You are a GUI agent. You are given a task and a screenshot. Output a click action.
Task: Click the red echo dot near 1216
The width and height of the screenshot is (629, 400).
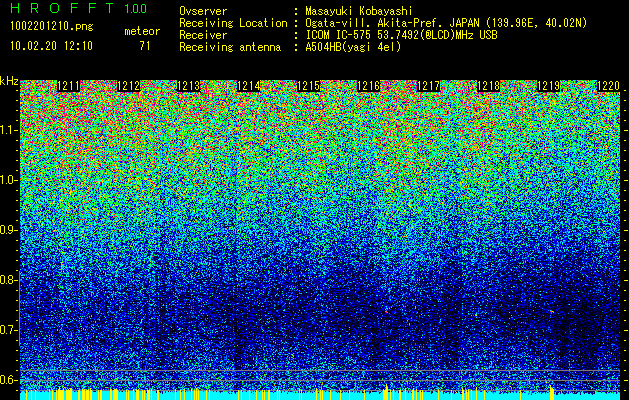click(x=387, y=311)
